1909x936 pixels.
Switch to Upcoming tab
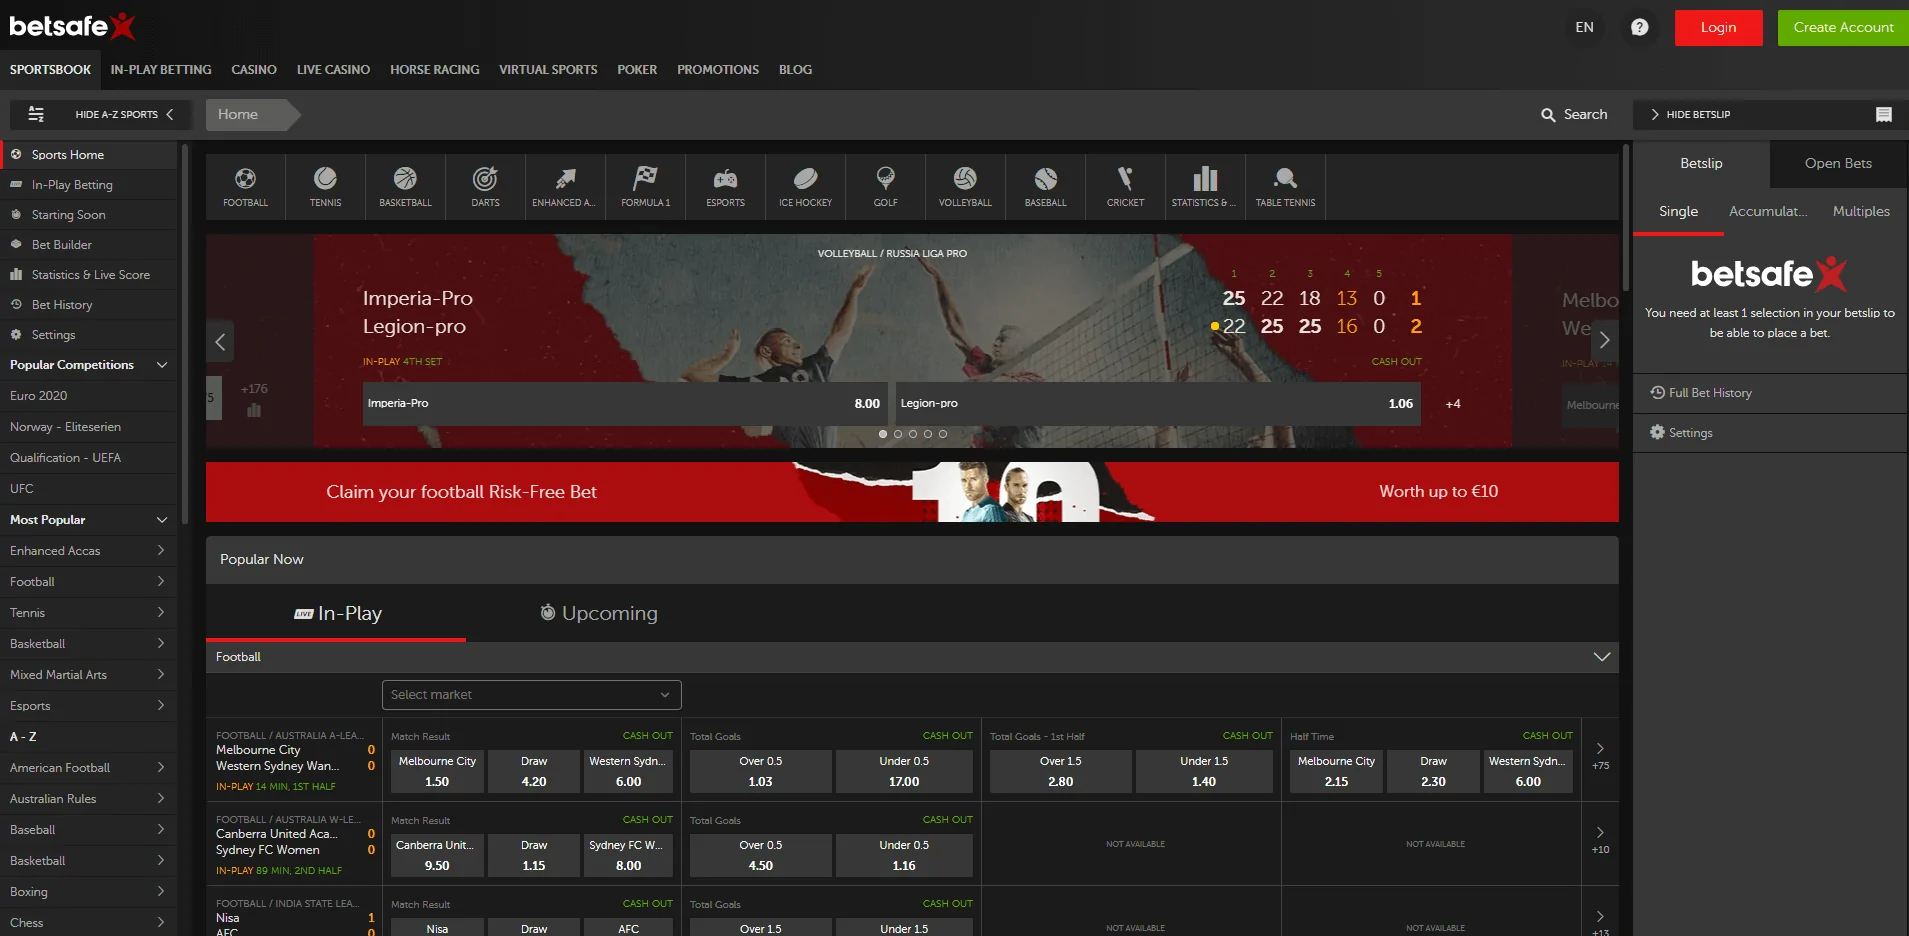point(599,613)
